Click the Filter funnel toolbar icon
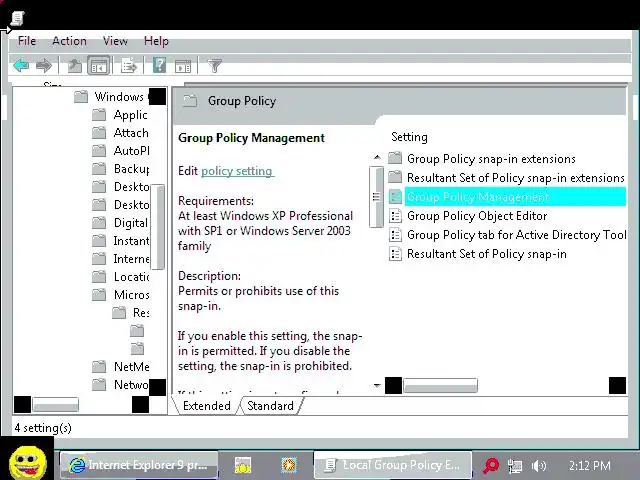This screenshot has height=480, width=640. coord(214,65)
